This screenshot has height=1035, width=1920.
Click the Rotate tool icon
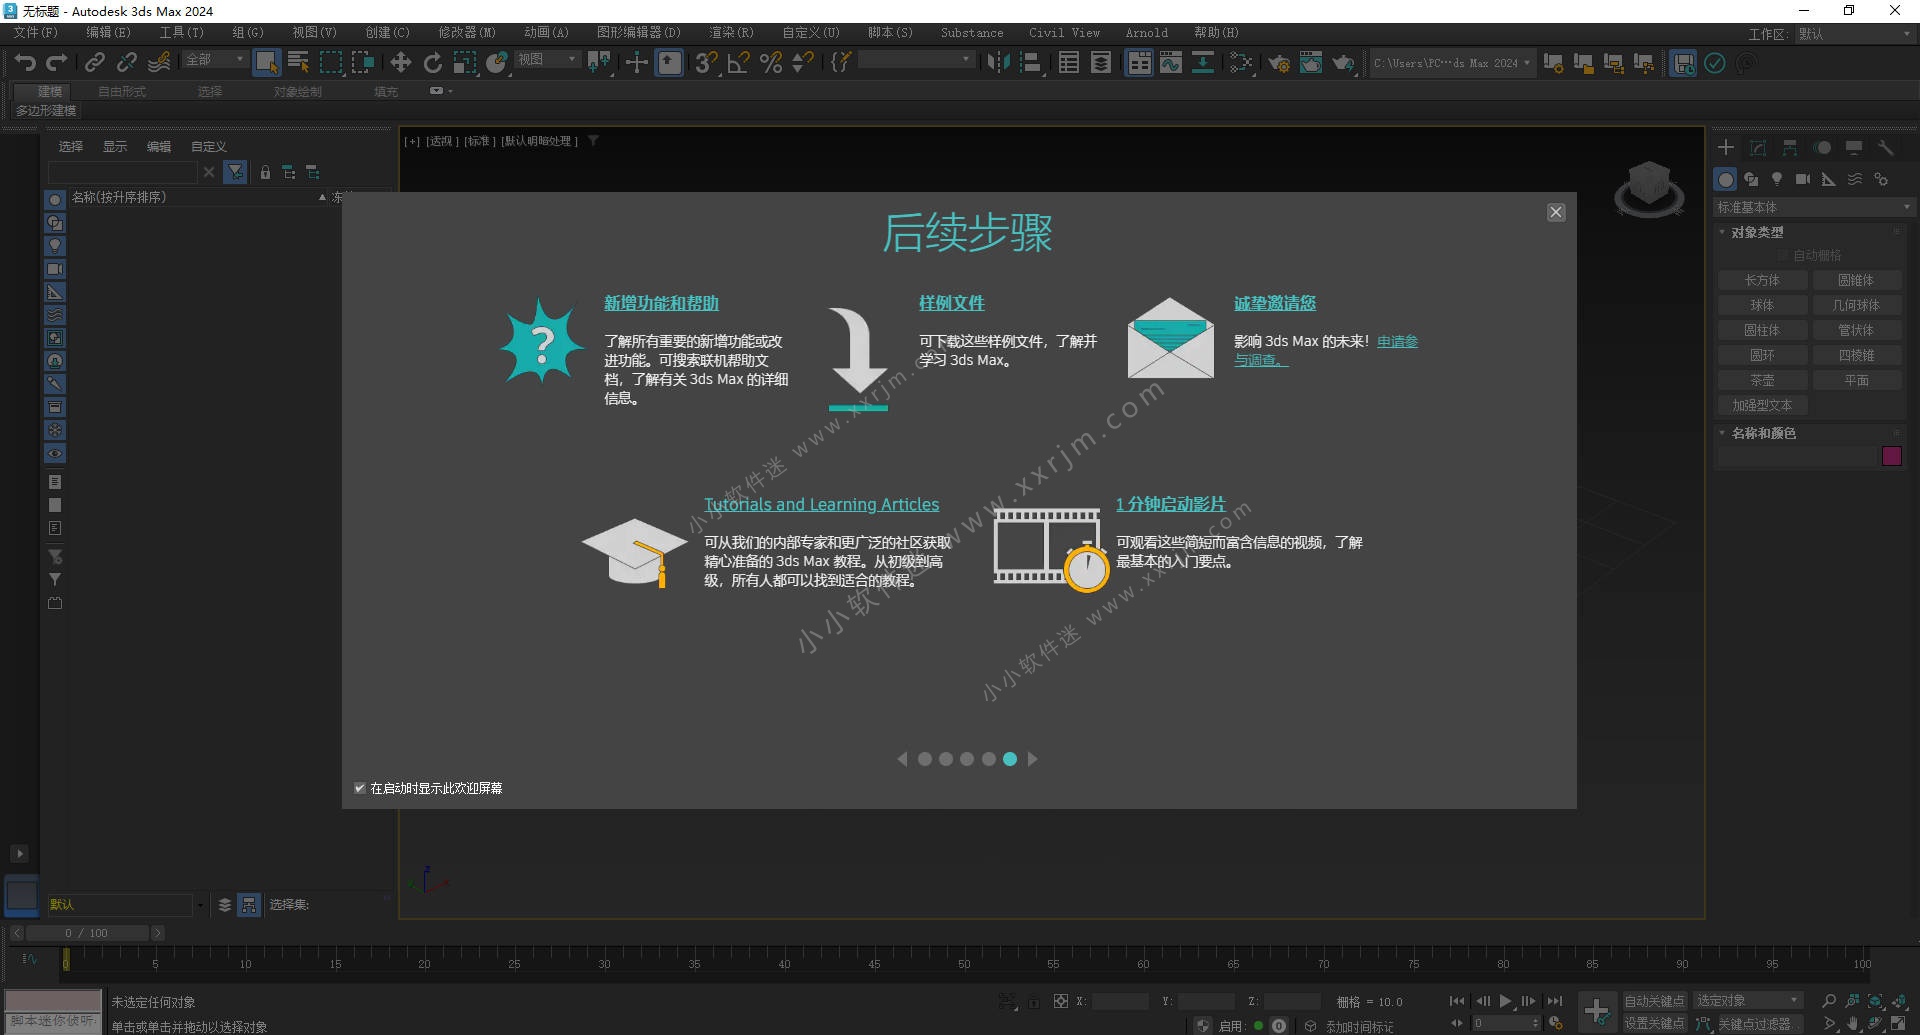click(x=432, y=63)
